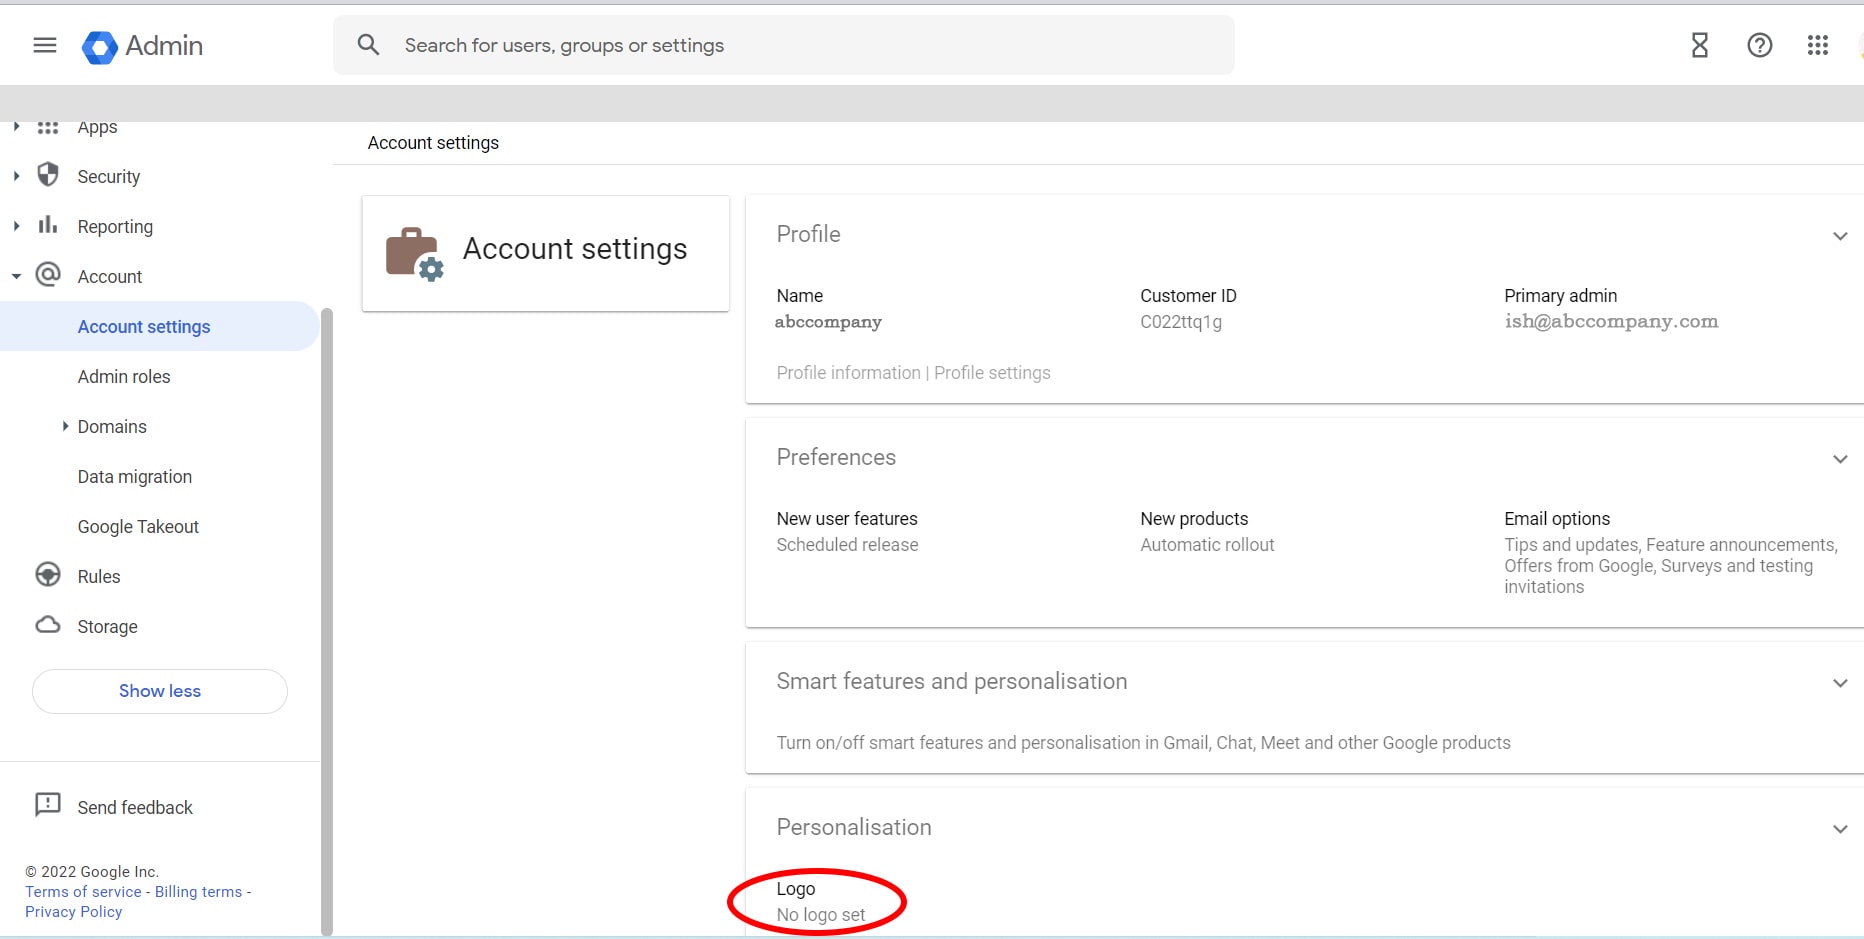Open Security in sidebar
Viewport: 1864px width, 939px height.
109,177
